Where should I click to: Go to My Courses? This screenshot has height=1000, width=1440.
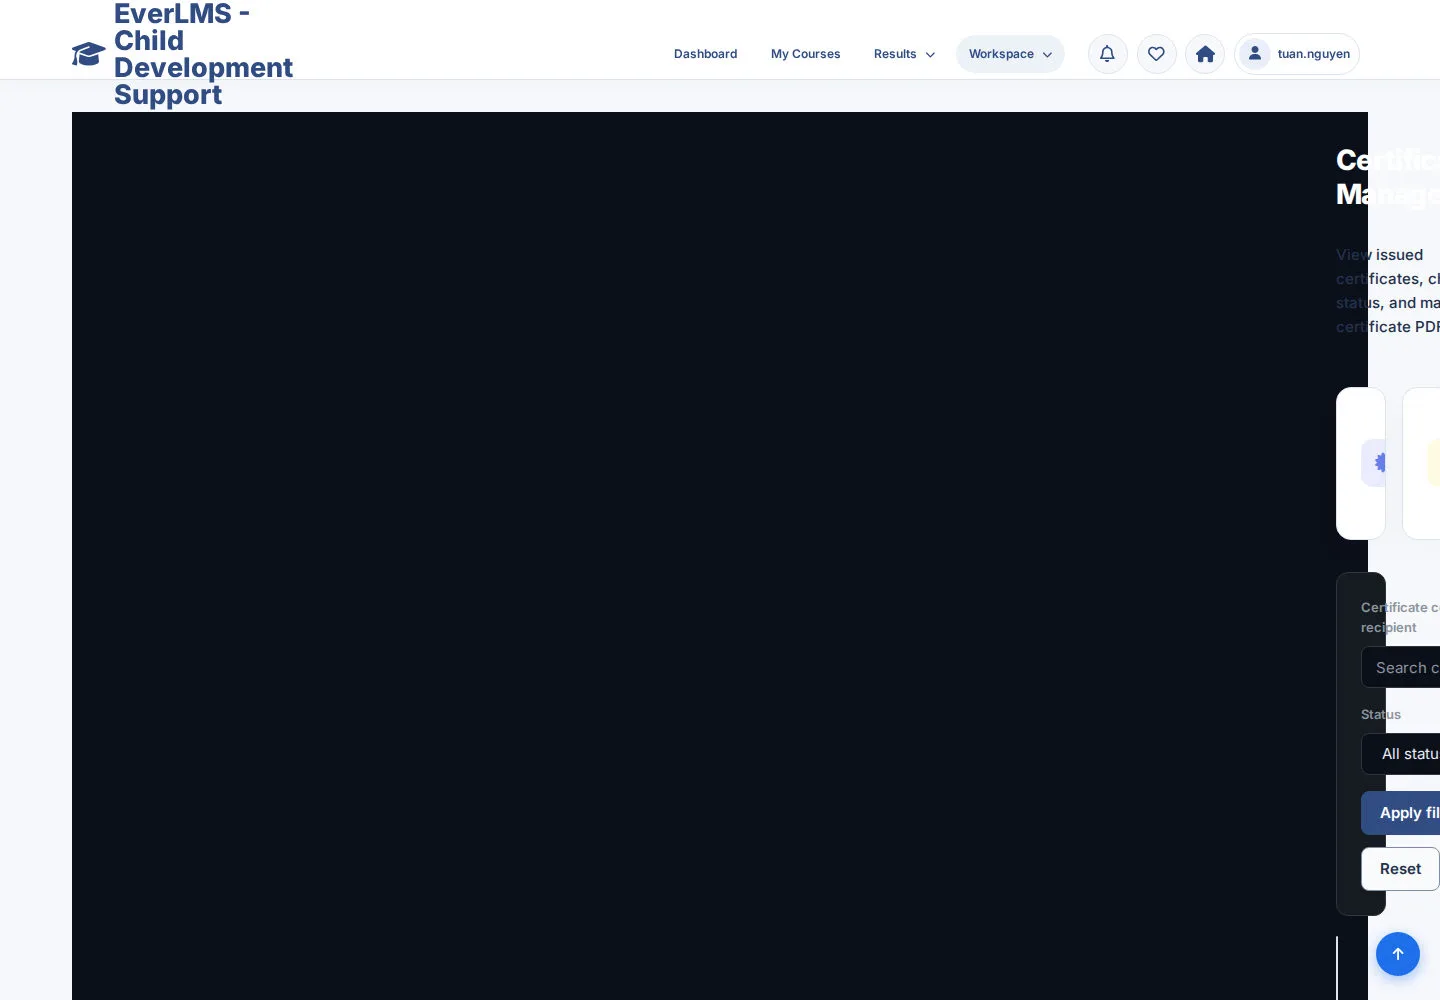click(805, 54)
